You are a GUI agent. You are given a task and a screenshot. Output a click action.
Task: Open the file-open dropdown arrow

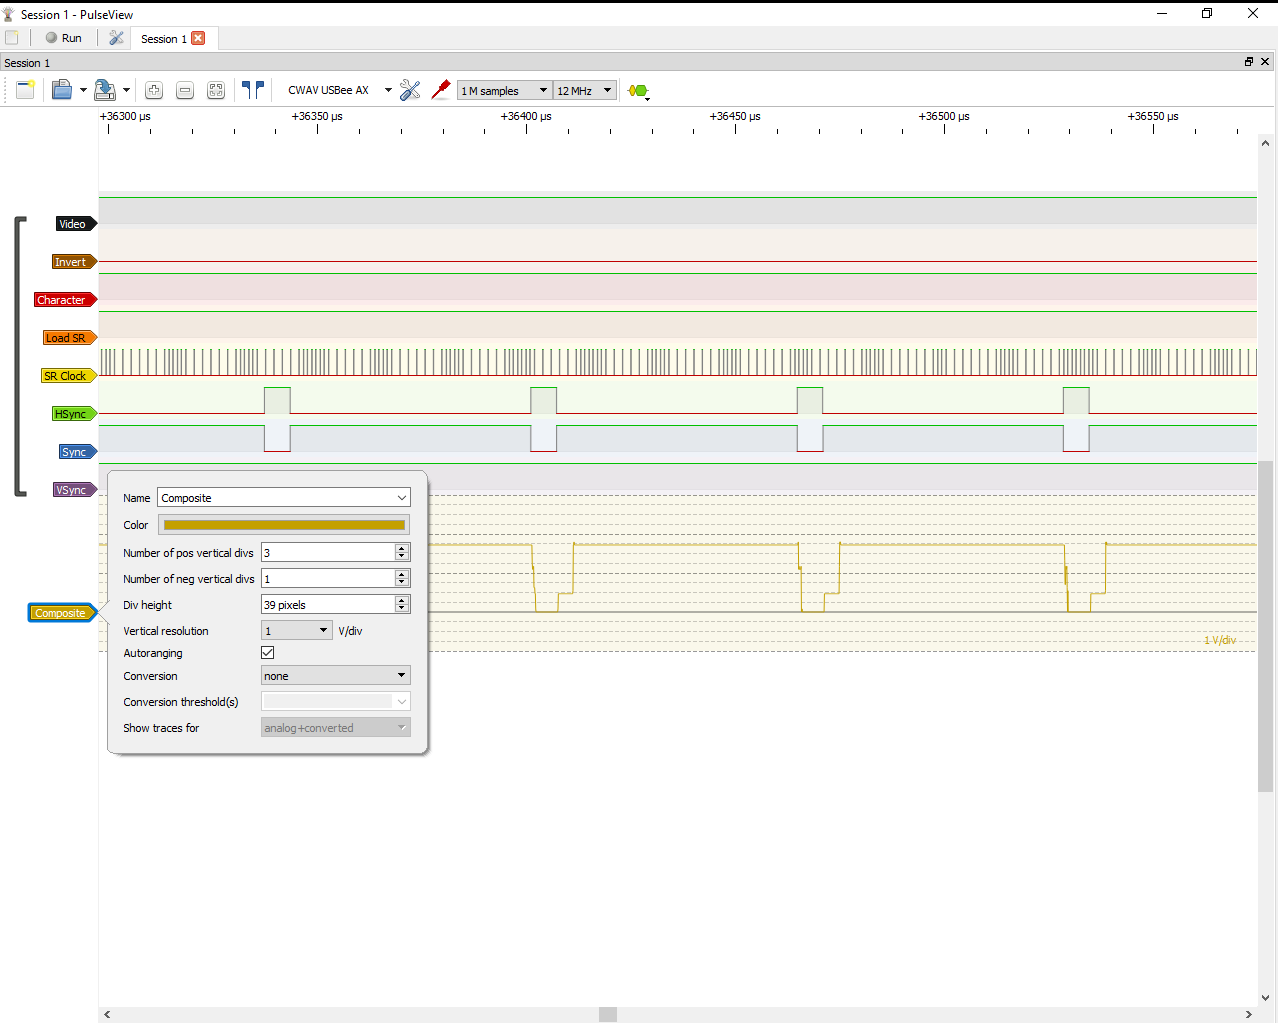(x=84, y=90)
